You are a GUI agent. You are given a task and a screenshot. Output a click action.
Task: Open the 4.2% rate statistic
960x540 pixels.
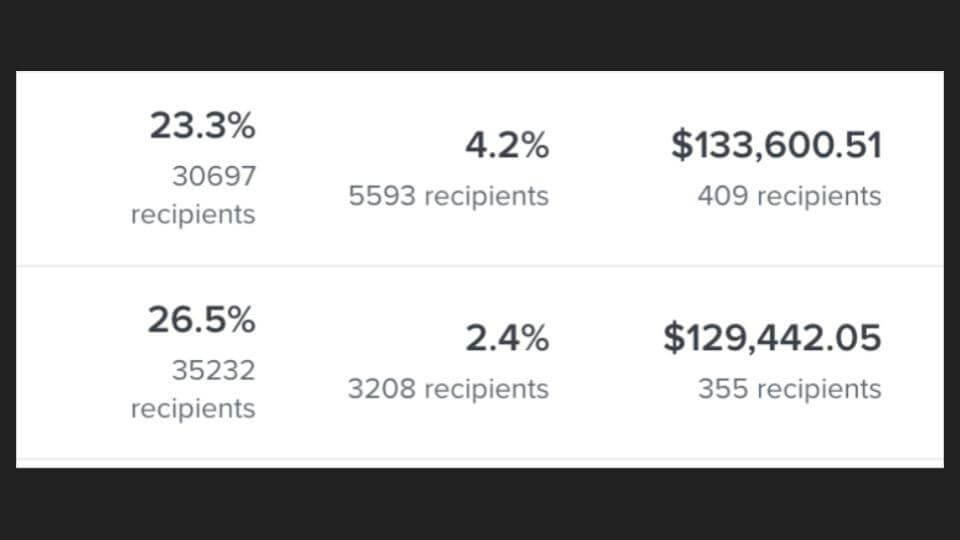[x=507, y=145]
